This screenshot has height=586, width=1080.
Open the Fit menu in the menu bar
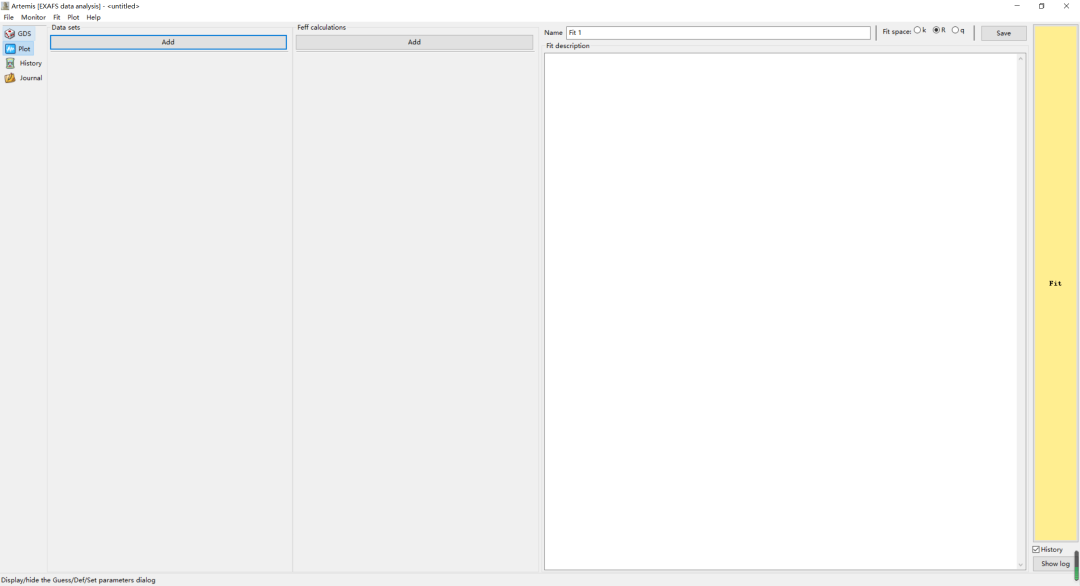(x=57, y=17)
